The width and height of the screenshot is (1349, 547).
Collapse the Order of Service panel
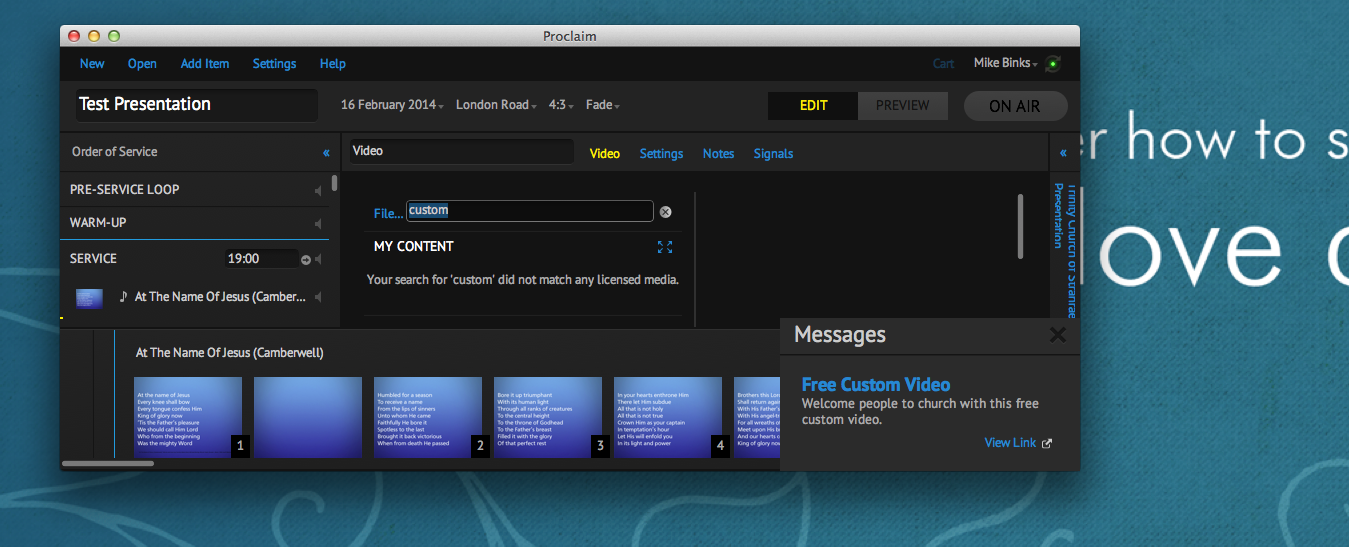coord(326,153)
